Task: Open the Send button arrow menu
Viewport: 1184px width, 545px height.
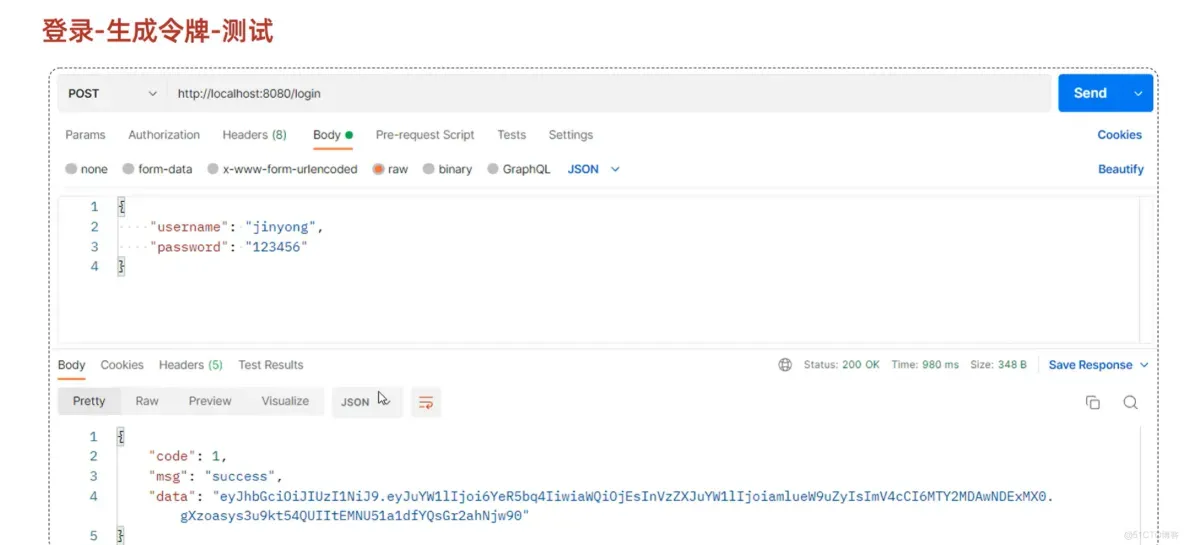Action: click(1139, 94)
